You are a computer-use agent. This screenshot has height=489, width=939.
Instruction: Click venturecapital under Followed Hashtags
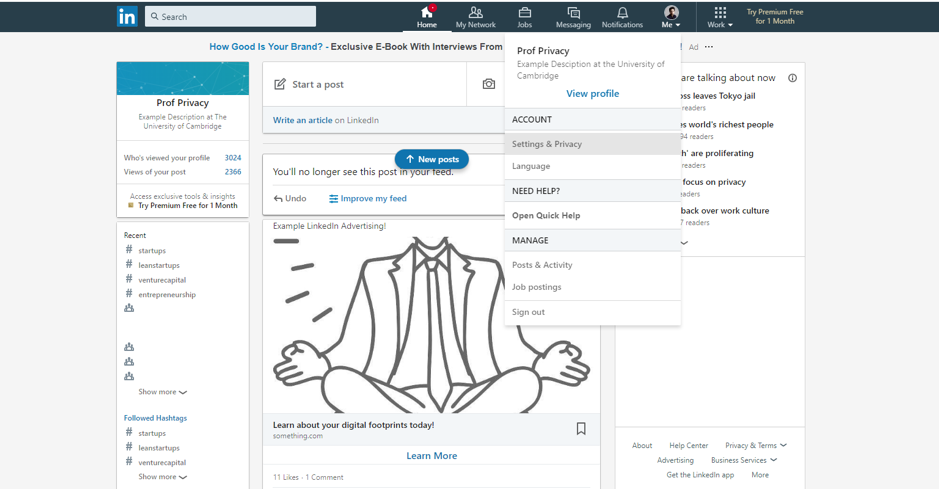[162, 463]
